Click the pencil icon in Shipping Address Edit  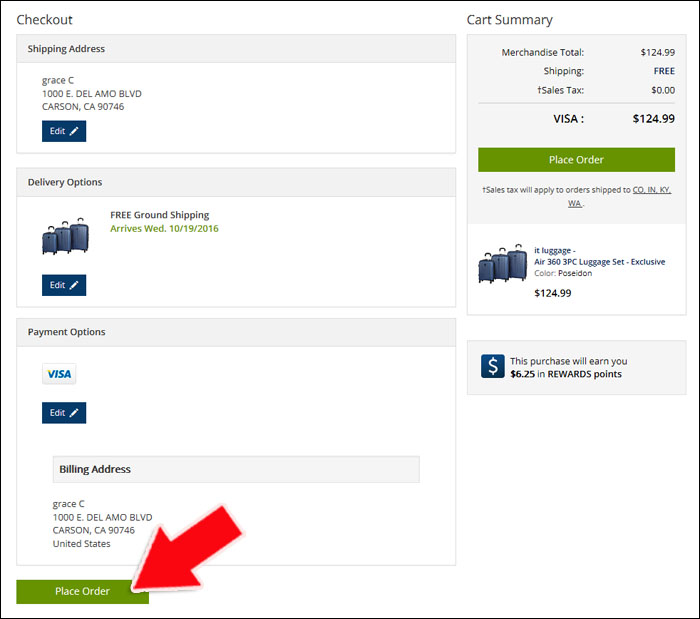tap(74, 131)
